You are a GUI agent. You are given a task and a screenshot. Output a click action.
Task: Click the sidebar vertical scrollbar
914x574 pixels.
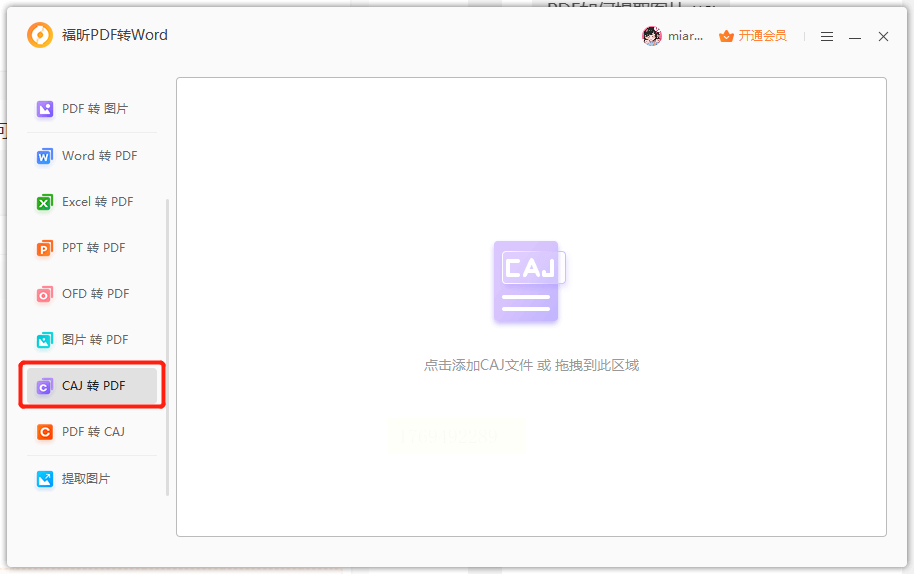168,347
